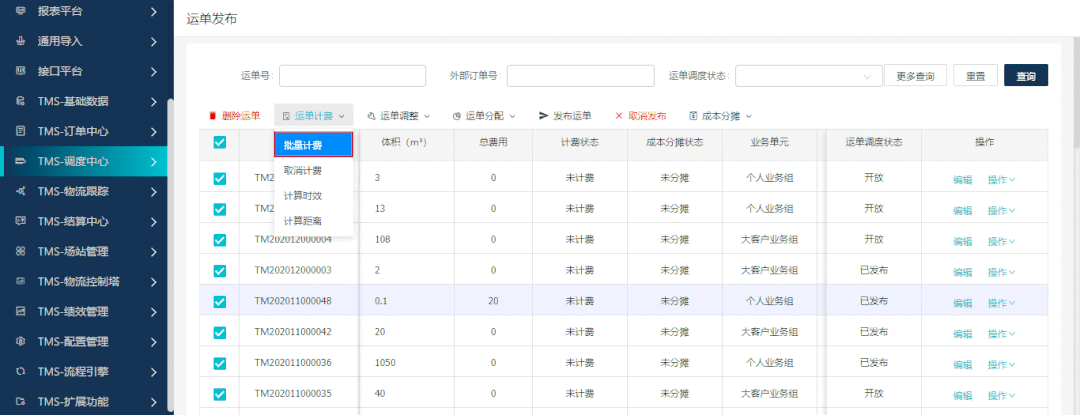This screenshot has width=1080, height=415.
Task: Click the TMS-调度中心 truck icon in sidebar
Action: pos(21,161)
